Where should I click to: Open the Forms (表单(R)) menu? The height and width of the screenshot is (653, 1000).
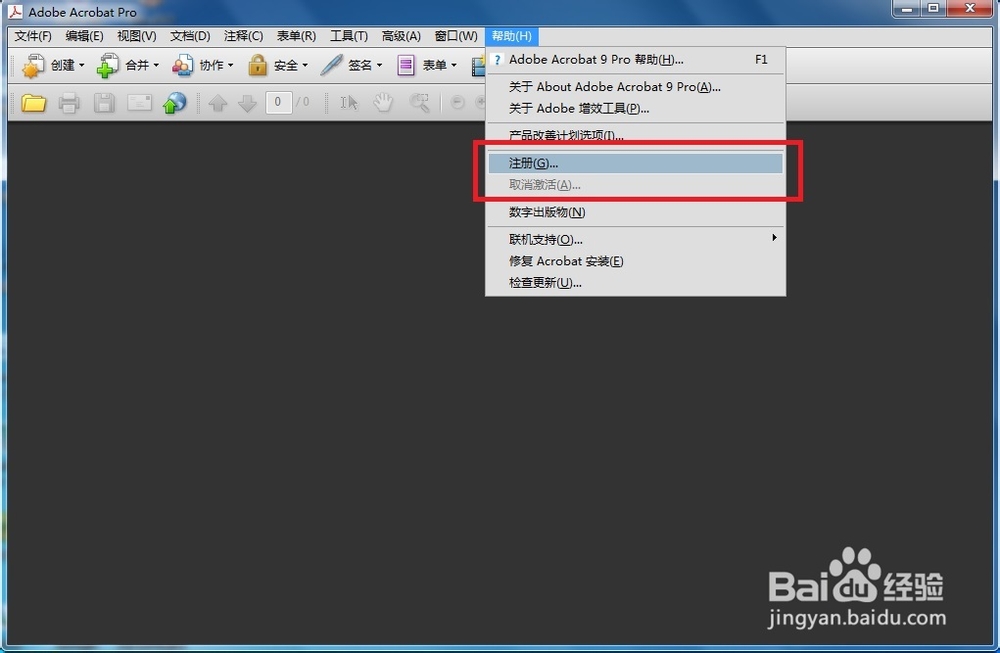(296, 36)
